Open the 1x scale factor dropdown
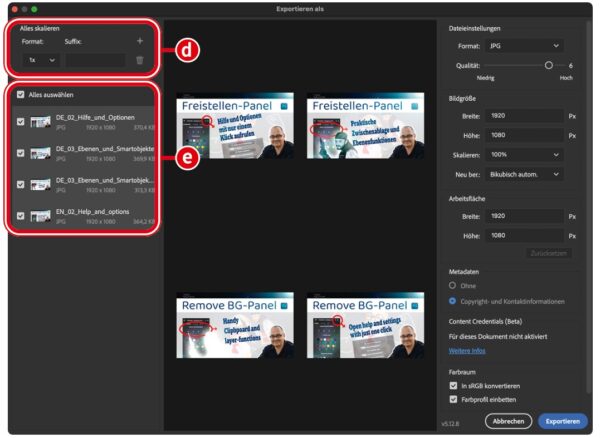The width and height of the screenshot is (600, 438). 41,60
